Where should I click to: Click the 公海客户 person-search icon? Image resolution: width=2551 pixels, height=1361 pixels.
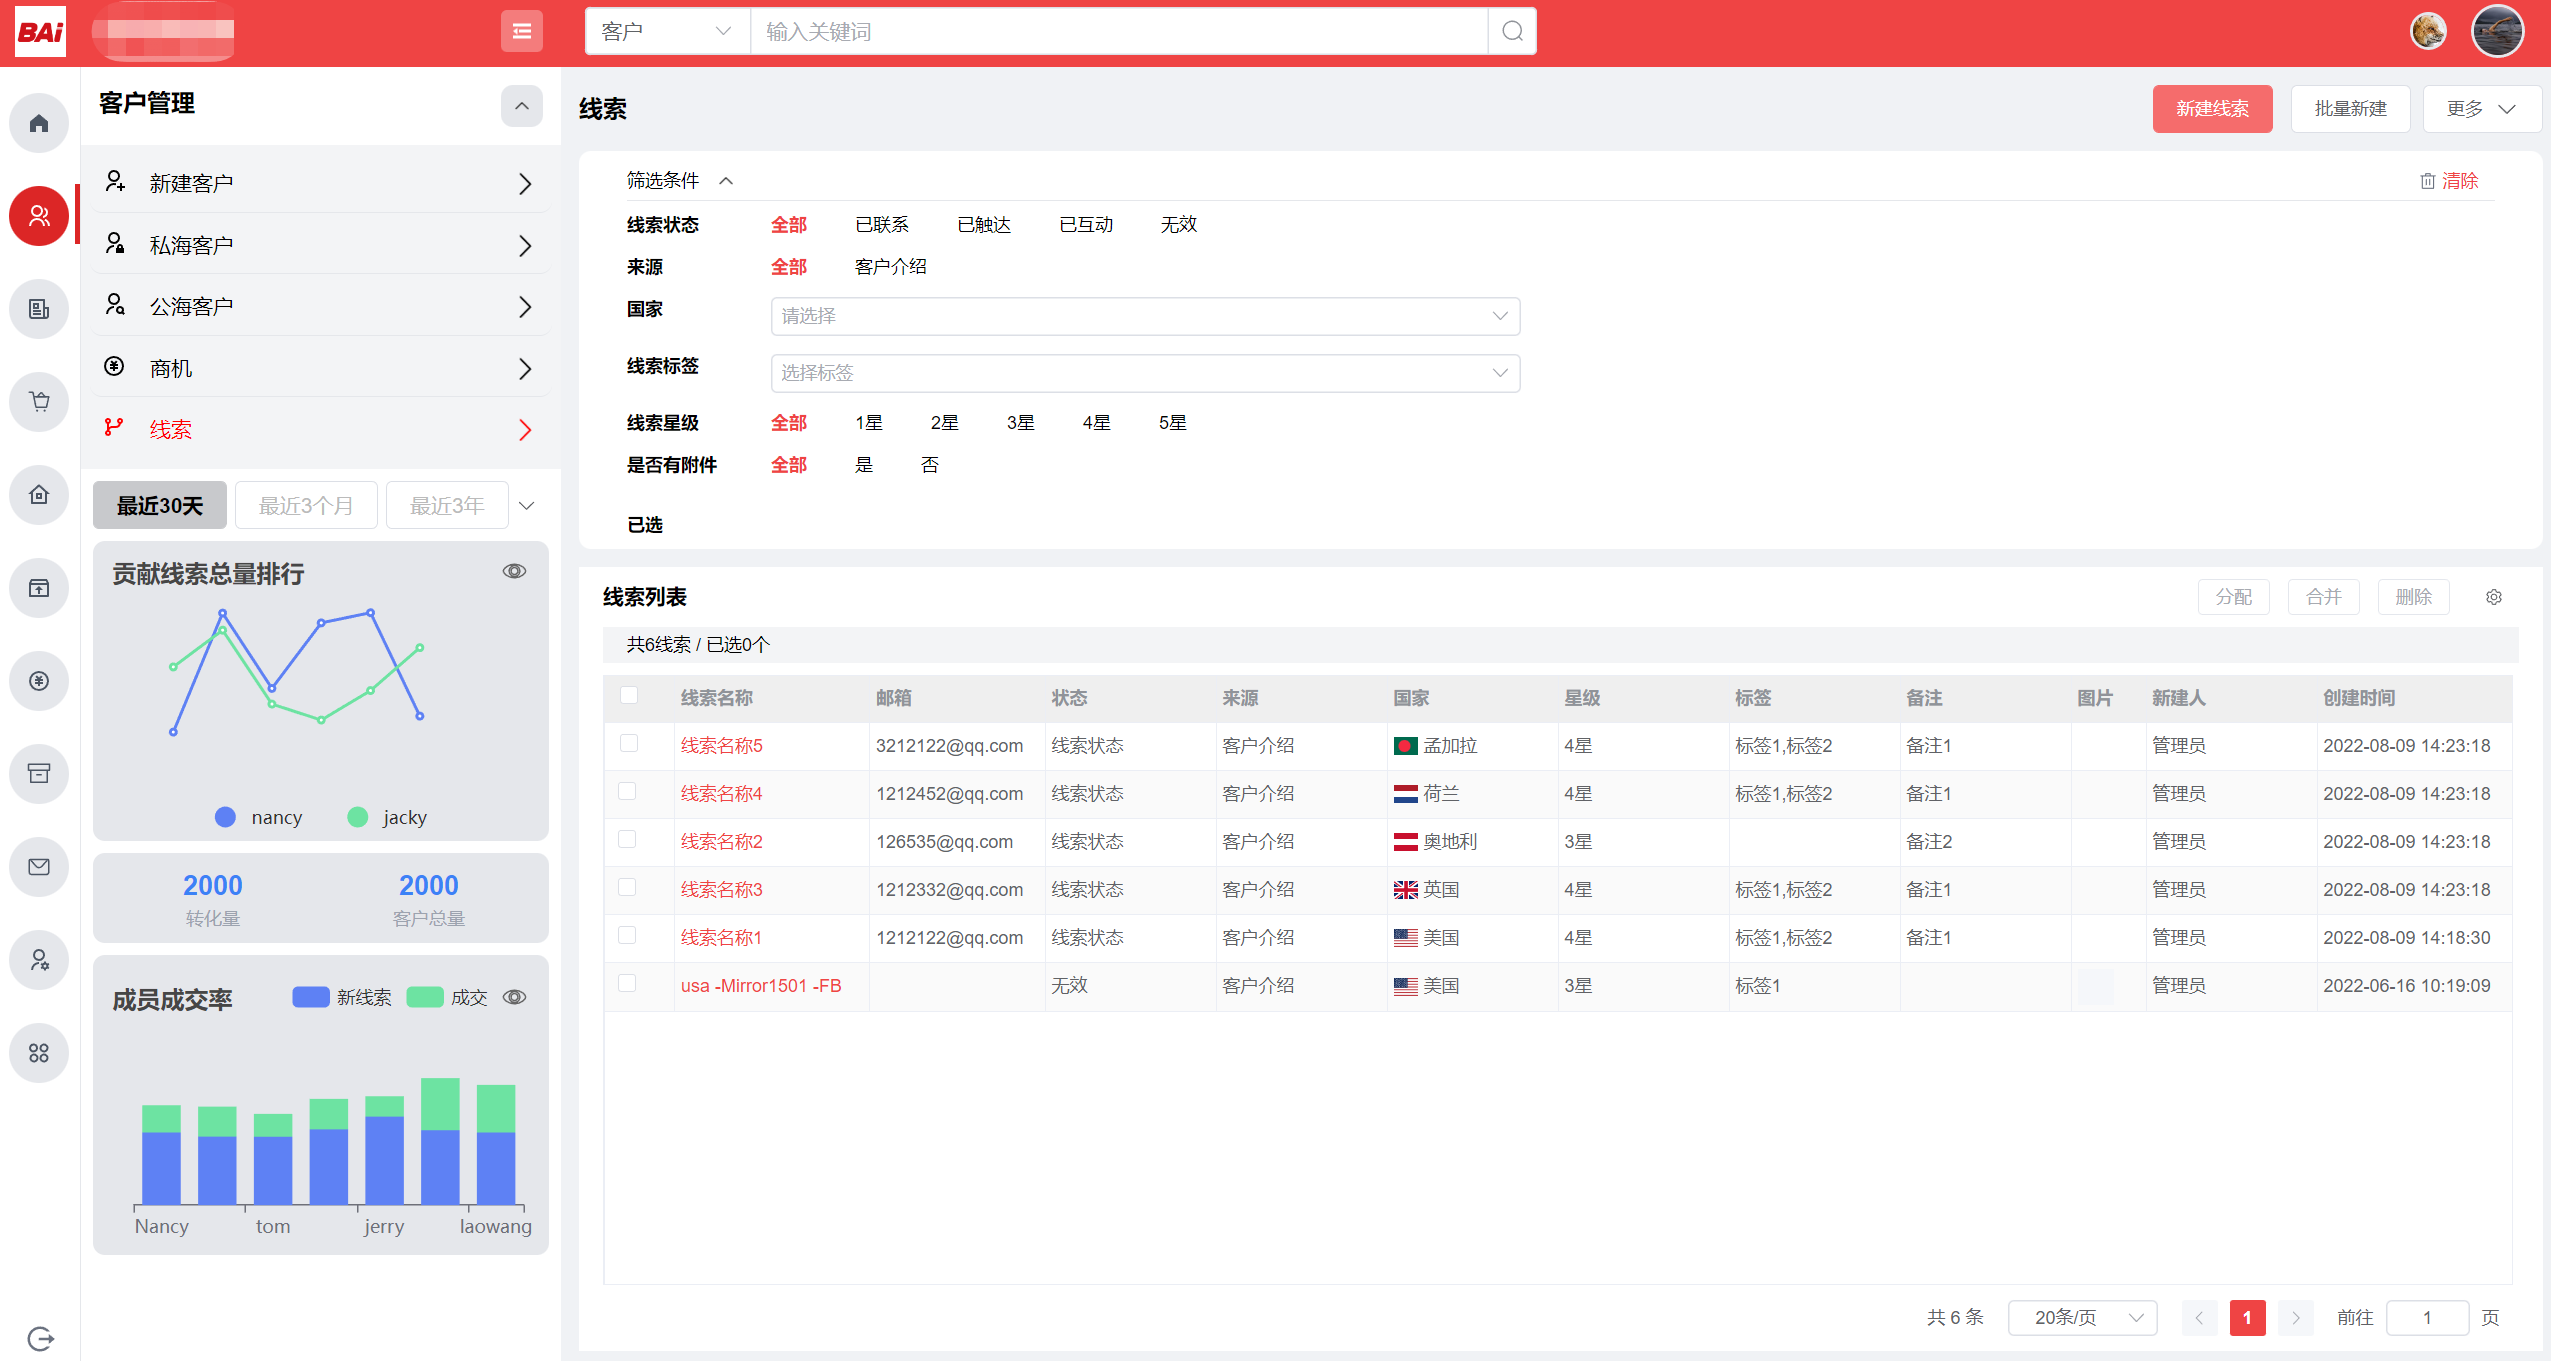pyautogui.click(x=115, y=304)
